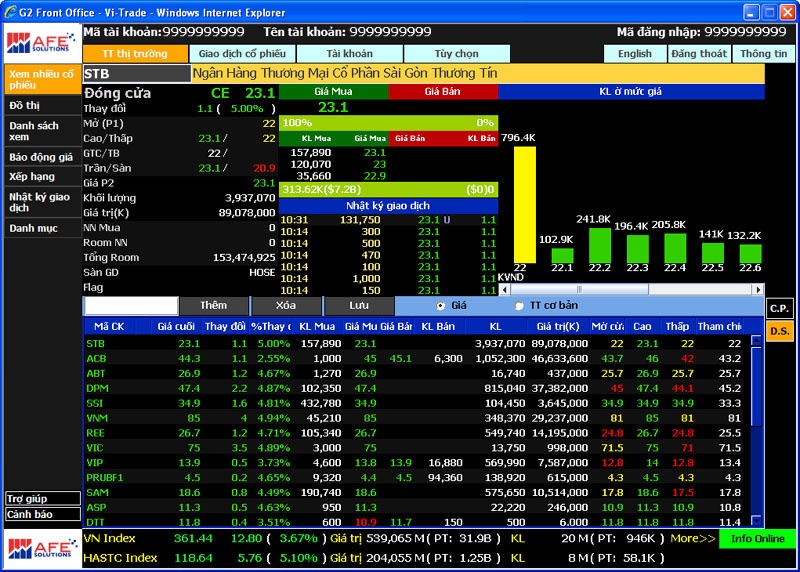Click the Giá Bán header tab
Viewport: 800px width, 572px height.
[443, 92]
